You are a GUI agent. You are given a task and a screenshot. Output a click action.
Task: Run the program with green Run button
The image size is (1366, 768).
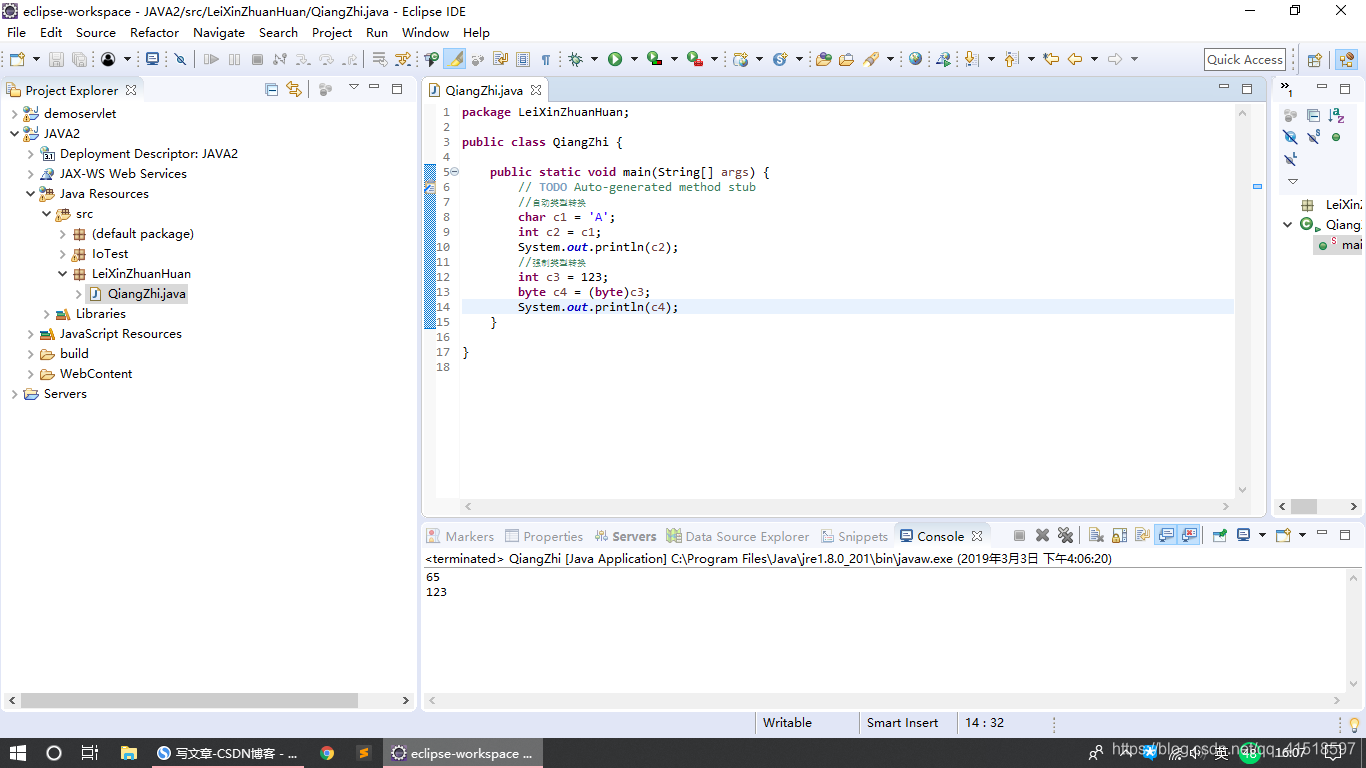(x=615, y=59)
